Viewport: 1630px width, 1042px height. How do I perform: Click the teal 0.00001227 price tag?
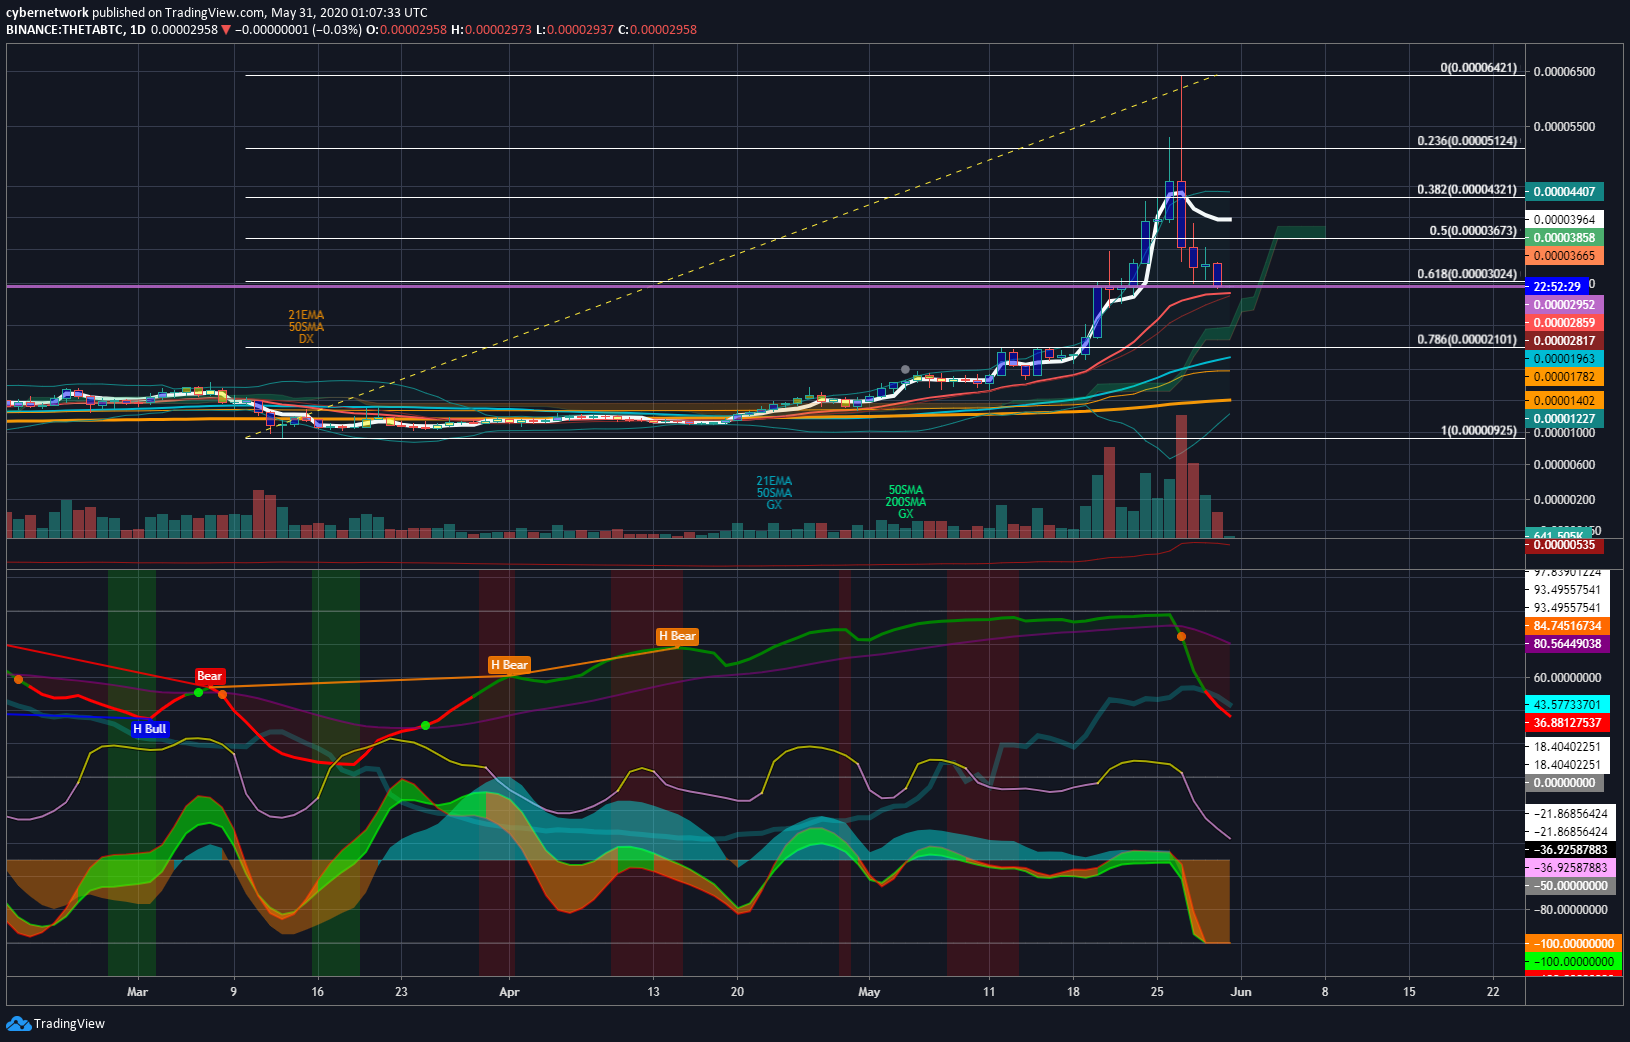click(x=1564, y=419)
